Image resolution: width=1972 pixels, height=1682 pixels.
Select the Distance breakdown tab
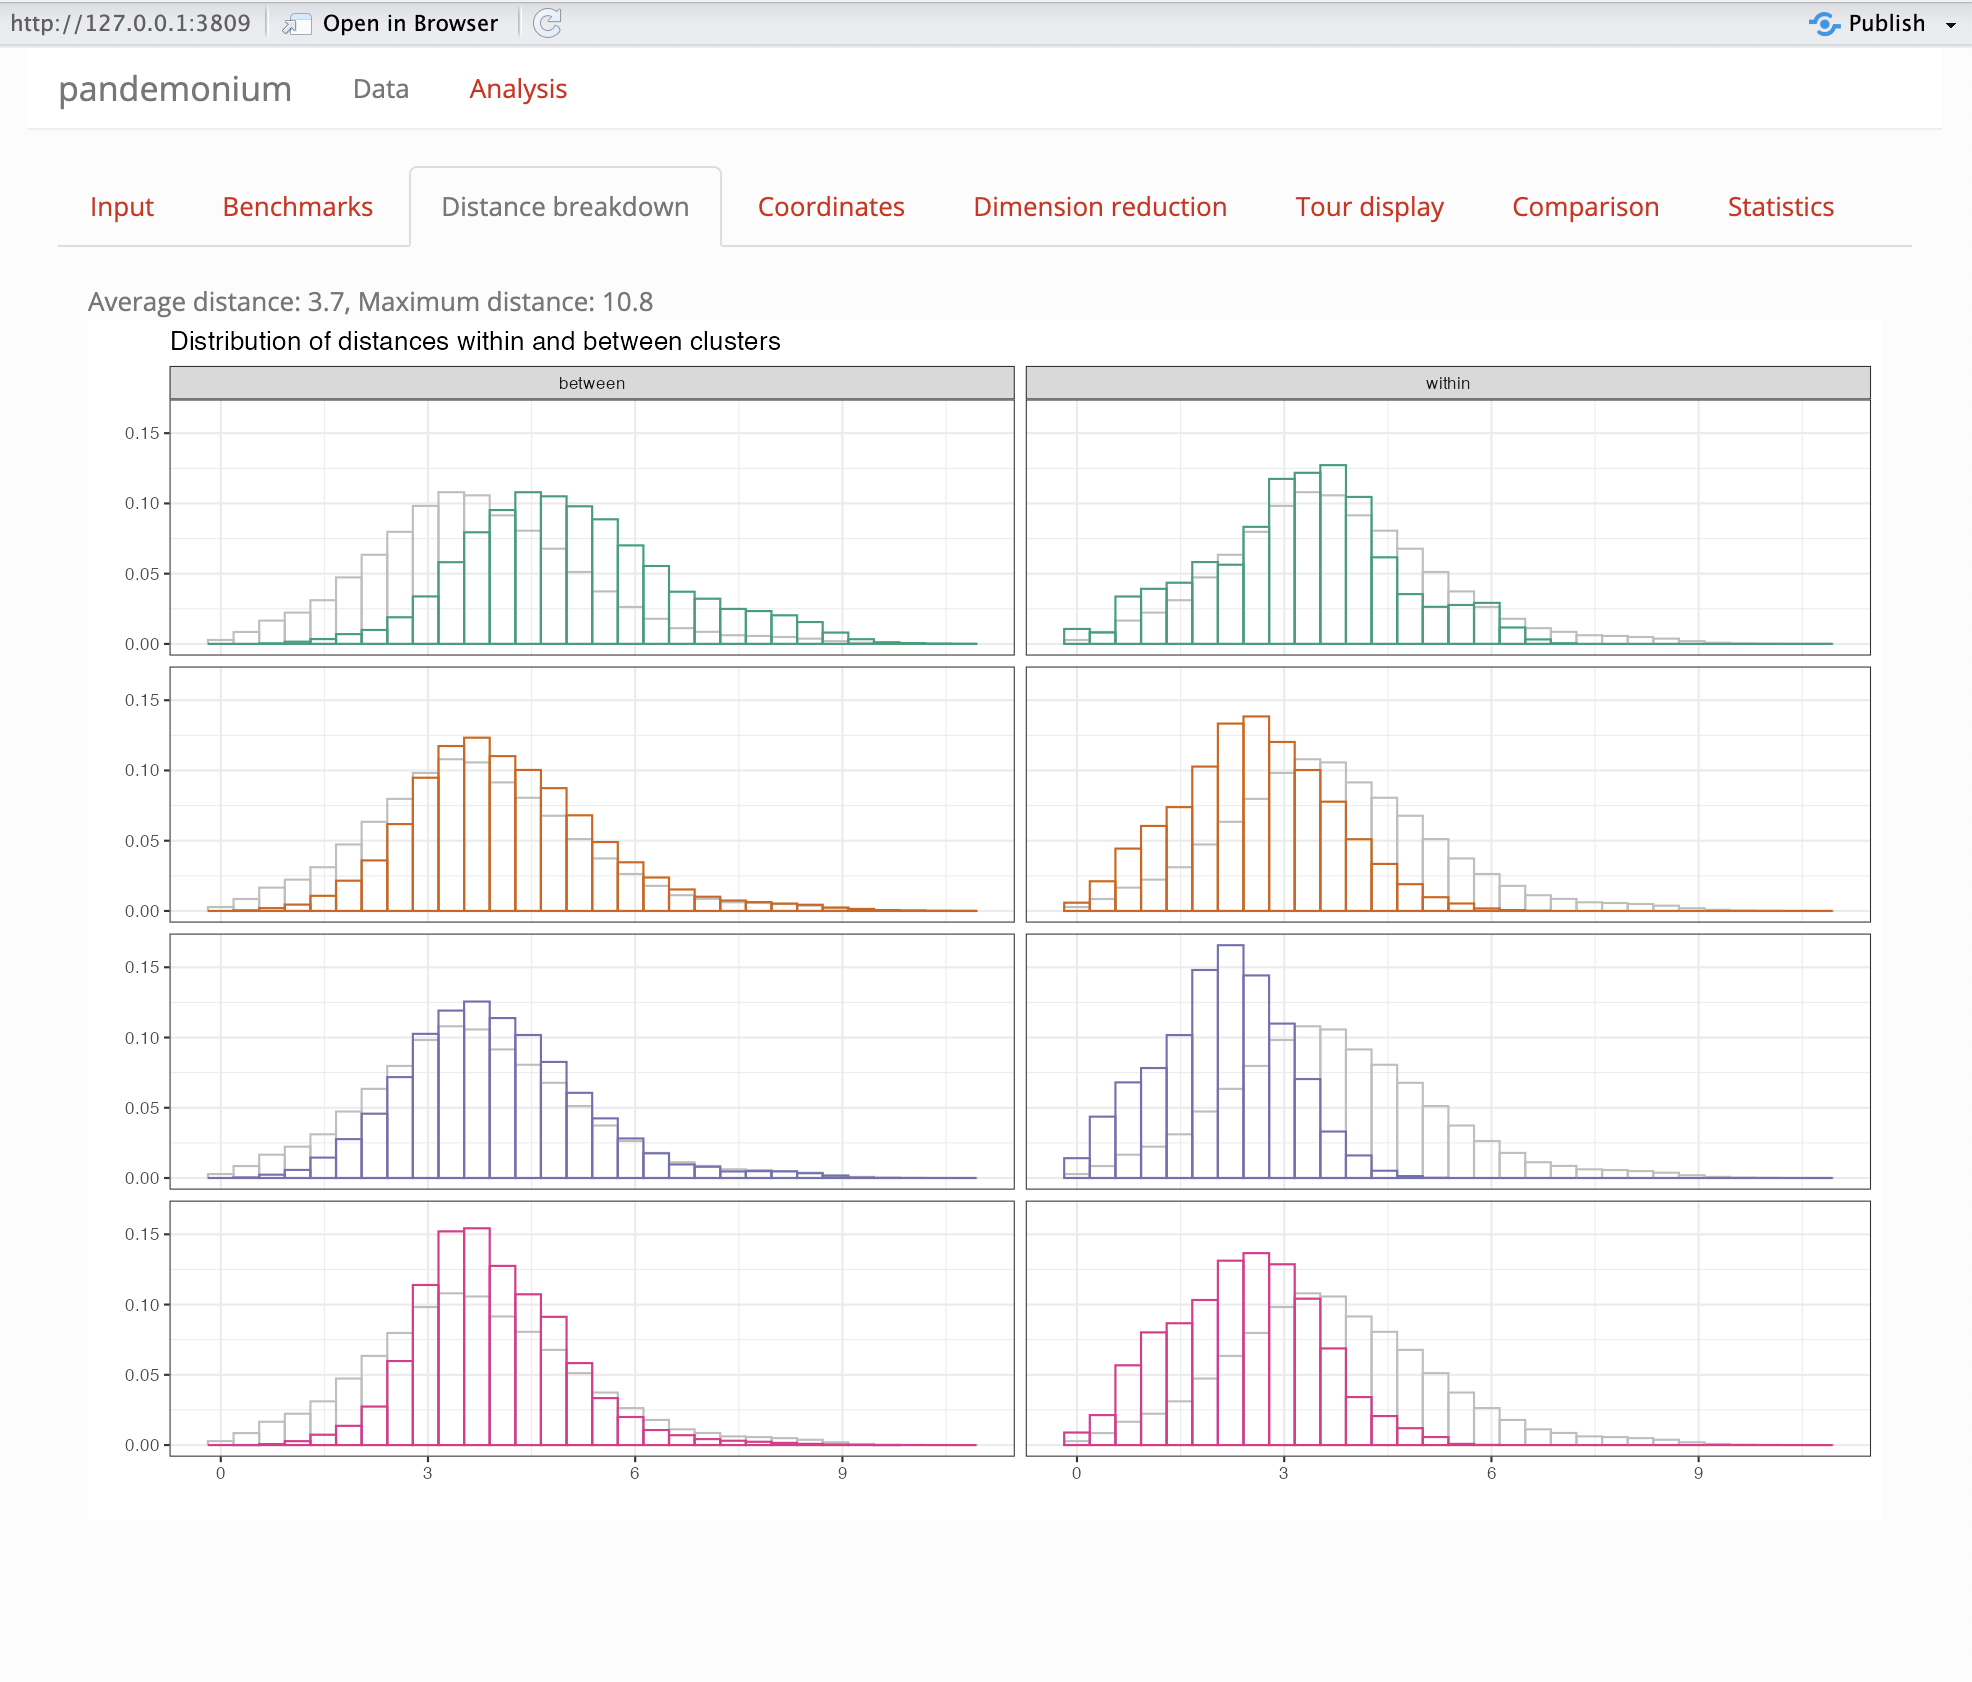(x=565, y=207)
